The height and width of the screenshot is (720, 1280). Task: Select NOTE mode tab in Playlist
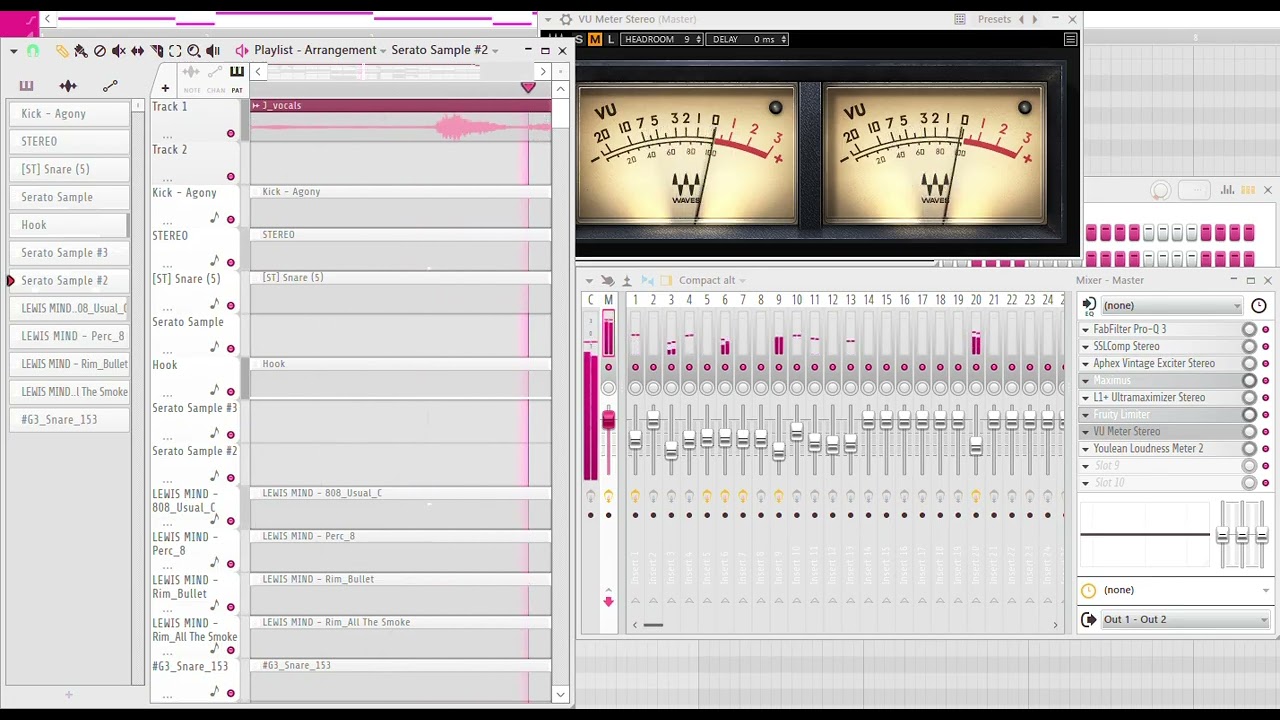tap(191, 78)
